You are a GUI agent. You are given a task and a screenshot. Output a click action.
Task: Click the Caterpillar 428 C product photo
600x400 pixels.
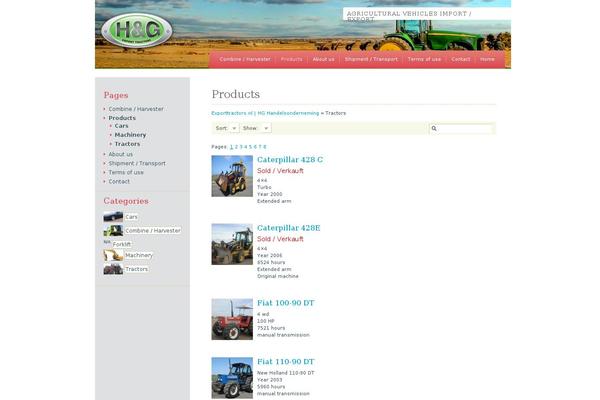tap(232, 176)
